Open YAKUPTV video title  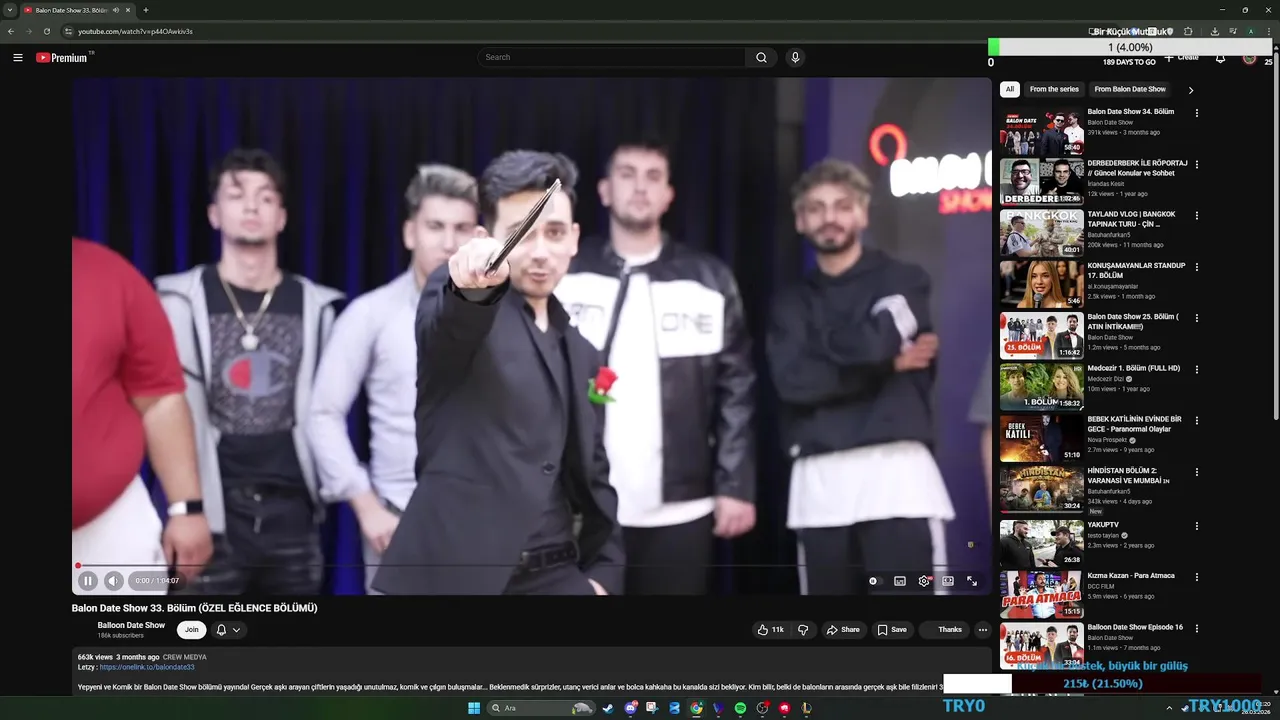[1104, 524]
